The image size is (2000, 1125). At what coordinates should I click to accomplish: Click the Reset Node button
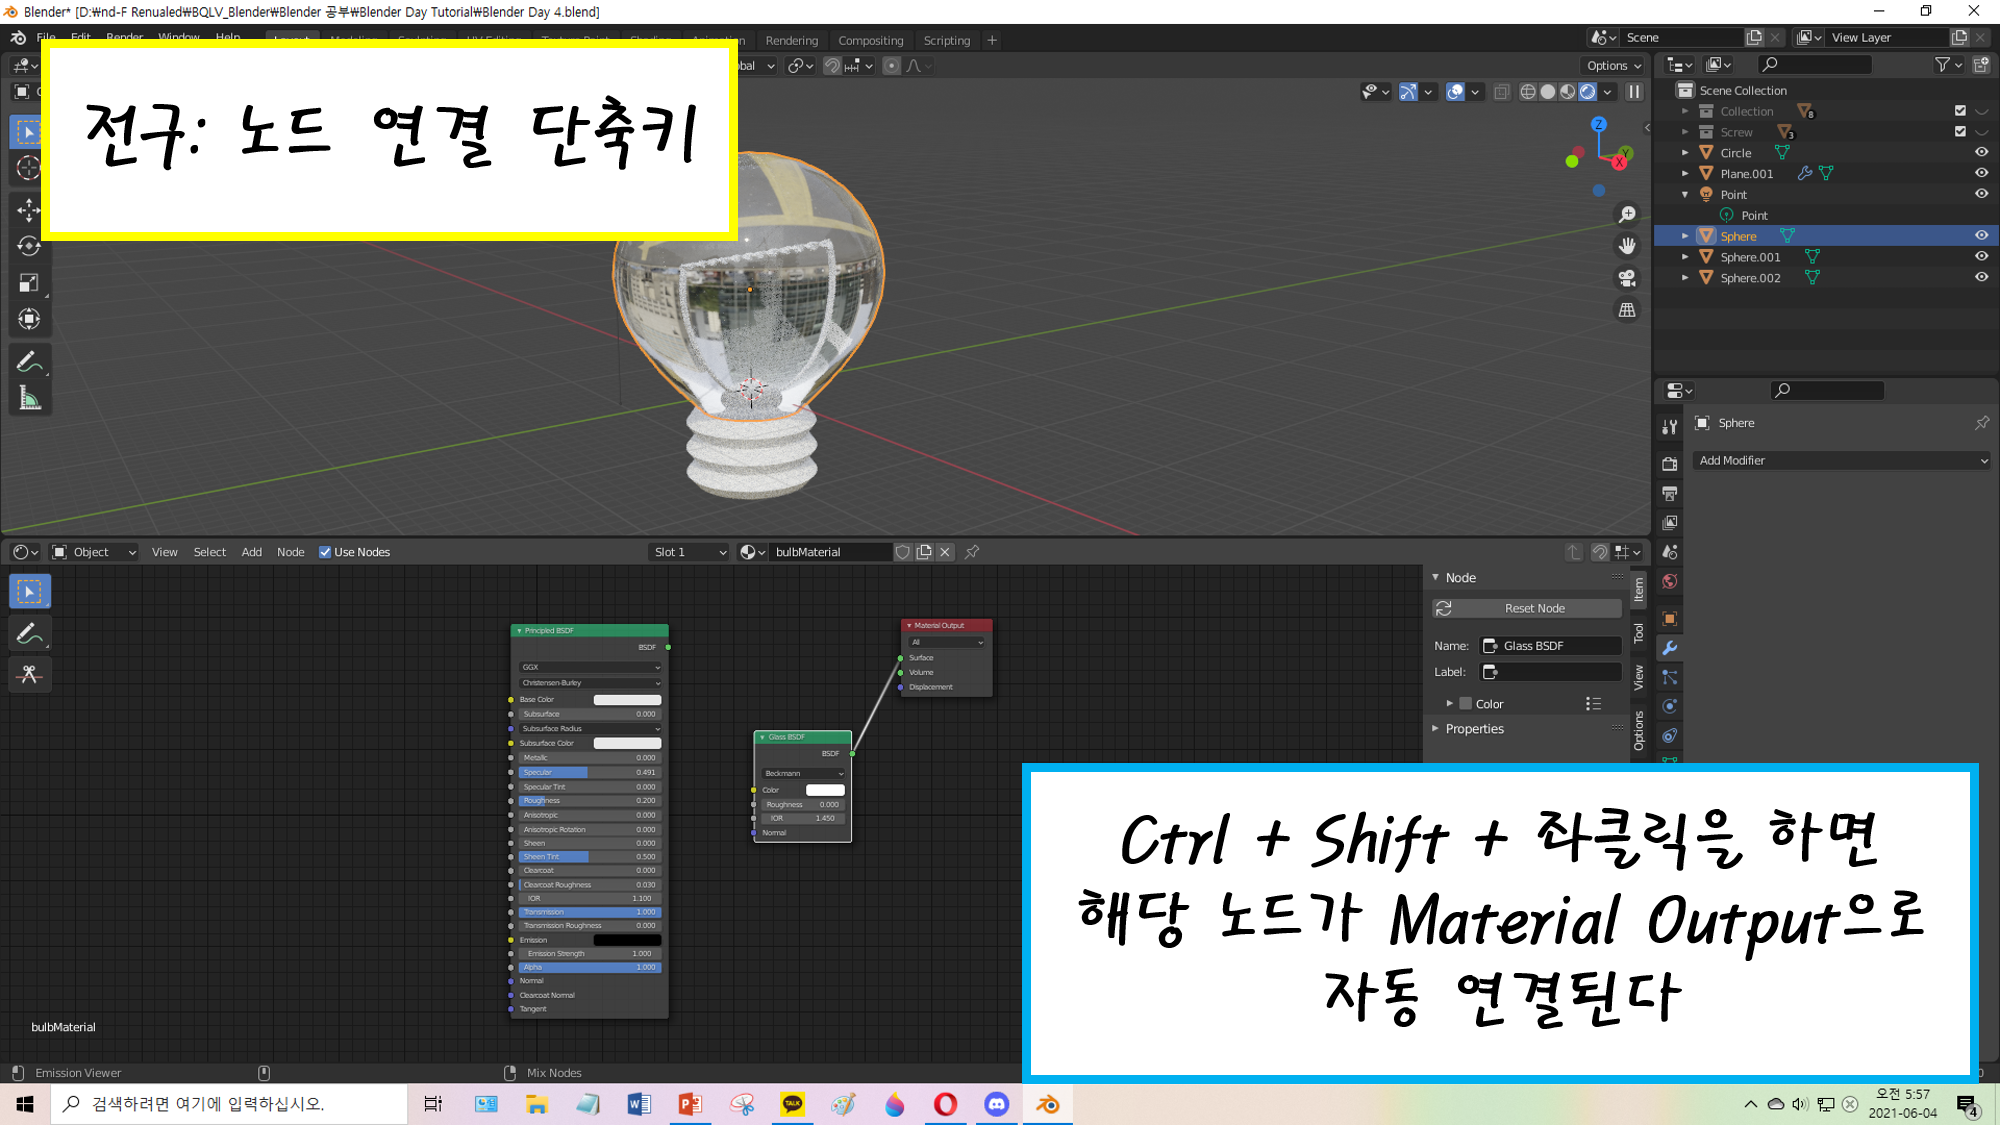click(1527, 608)
